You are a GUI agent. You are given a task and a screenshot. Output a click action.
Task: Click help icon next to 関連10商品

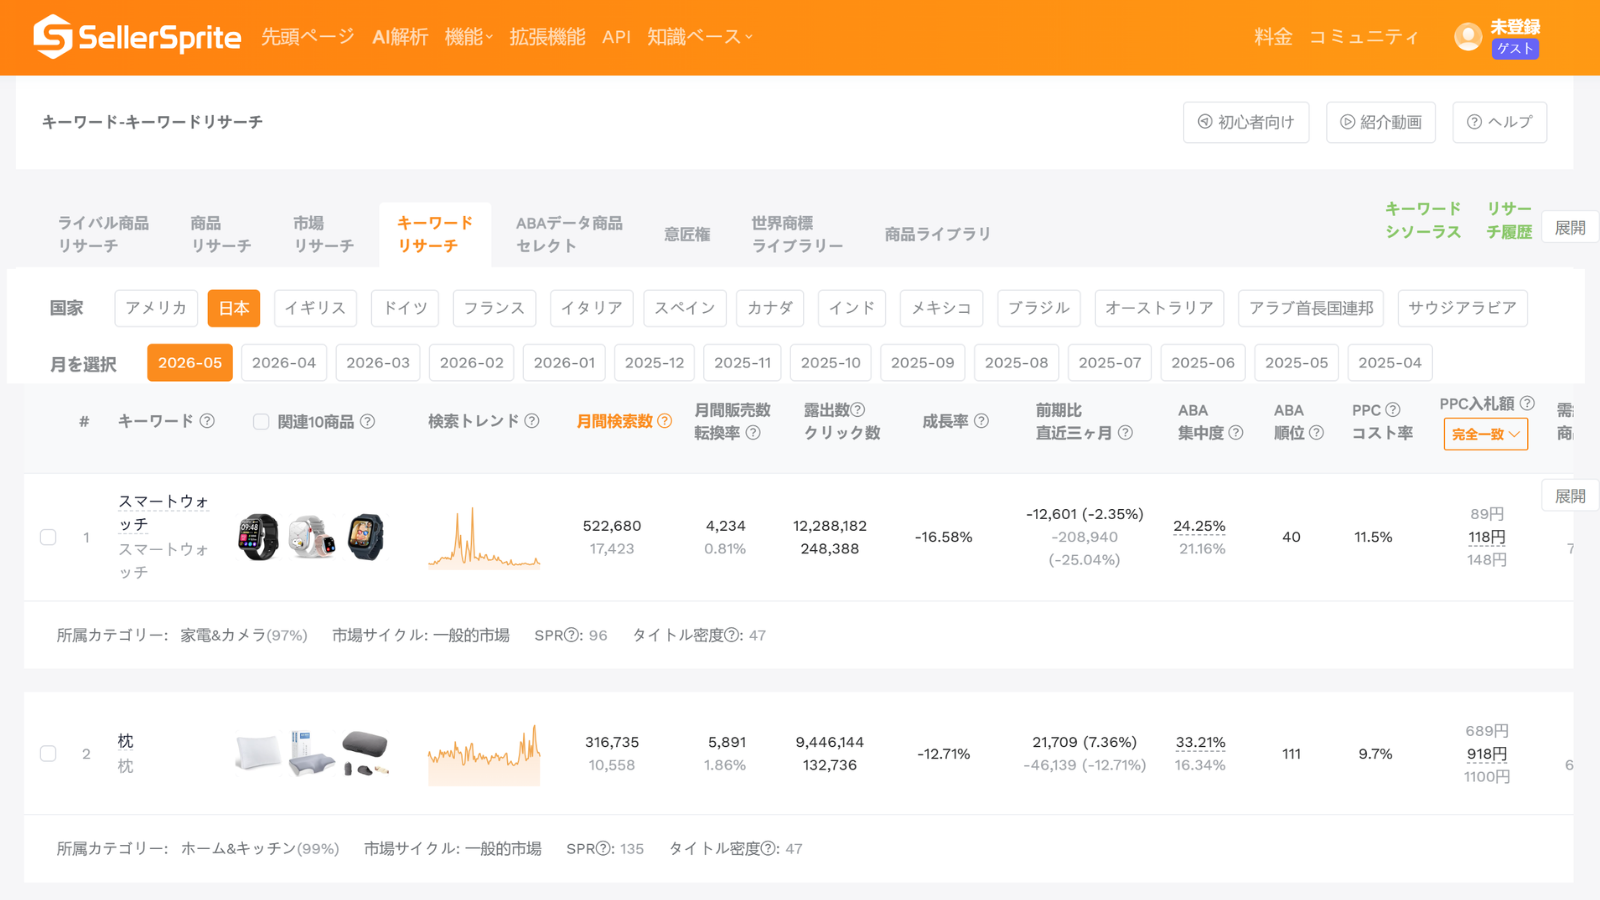point(367,421)
